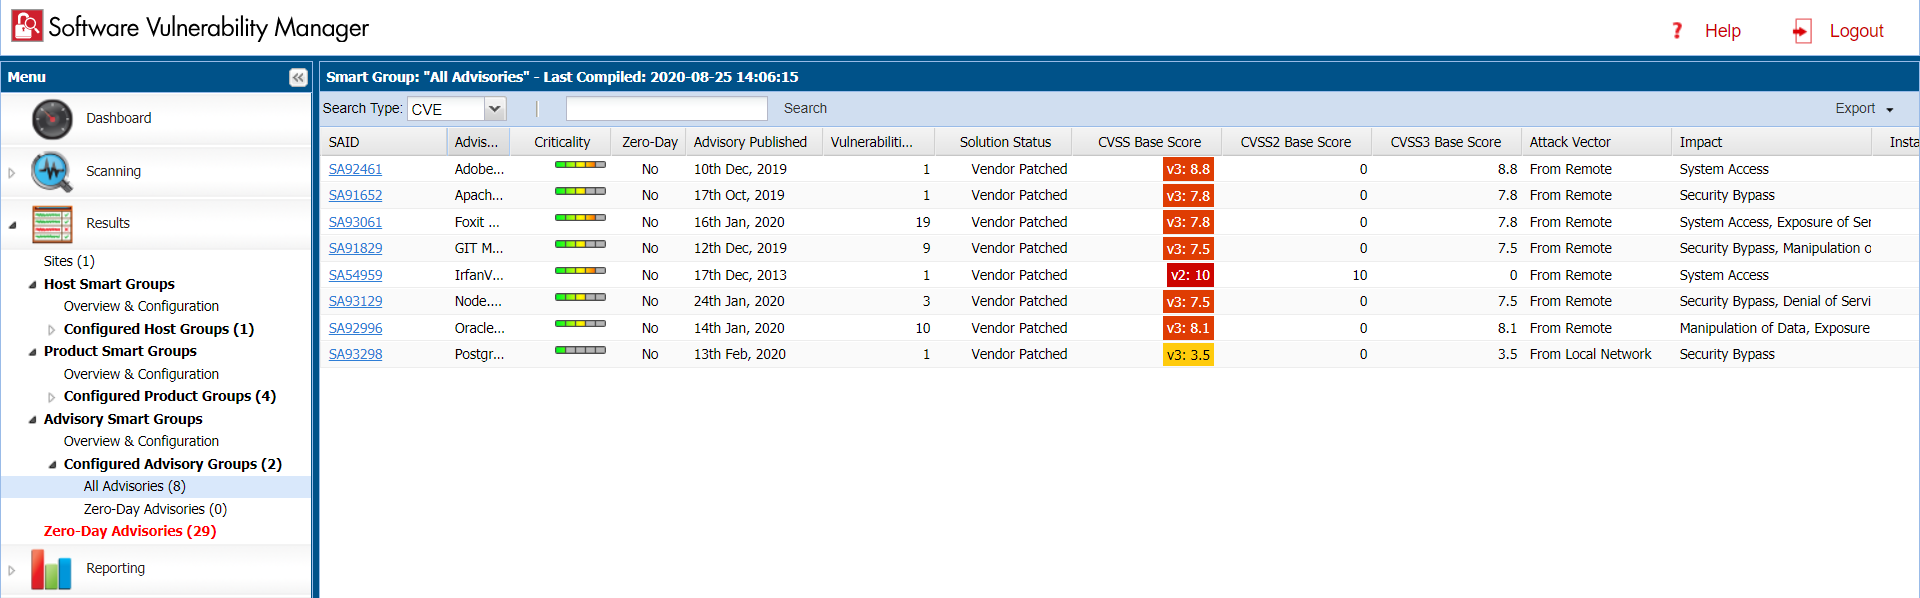Click the Logout door icon
The height and width of the screenshot is (598, 1920).
tap(1802, 31)
